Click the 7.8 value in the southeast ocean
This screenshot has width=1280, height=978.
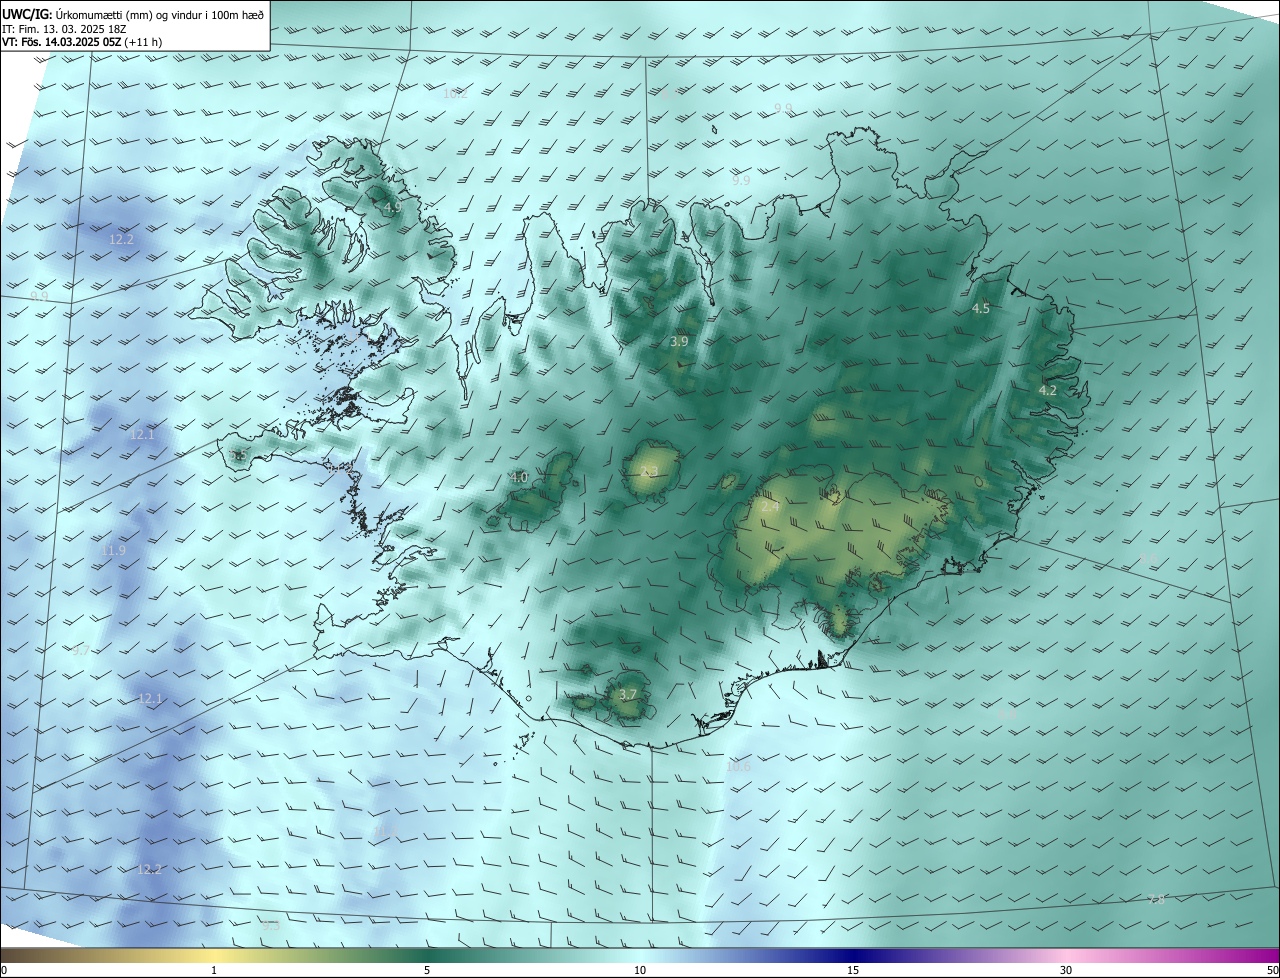coord(1156,899)
